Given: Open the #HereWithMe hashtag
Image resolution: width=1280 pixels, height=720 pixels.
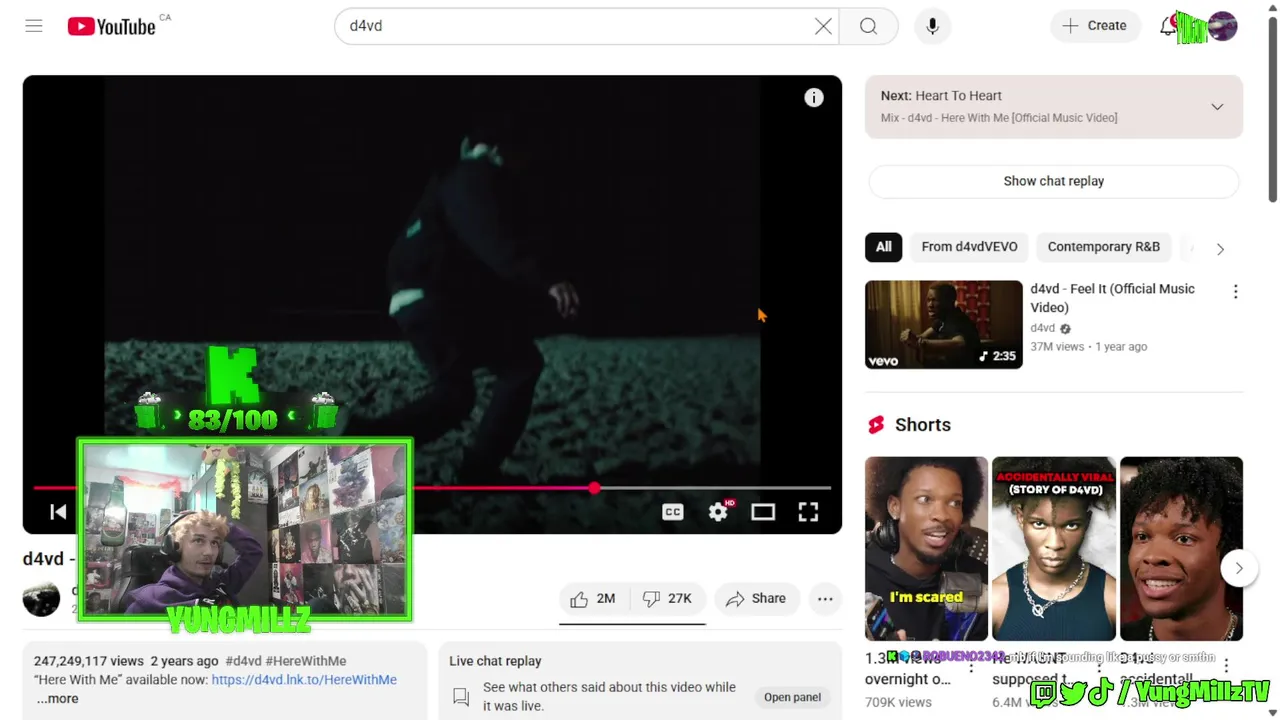Looking at the screenshot, I should coord(306,661).
